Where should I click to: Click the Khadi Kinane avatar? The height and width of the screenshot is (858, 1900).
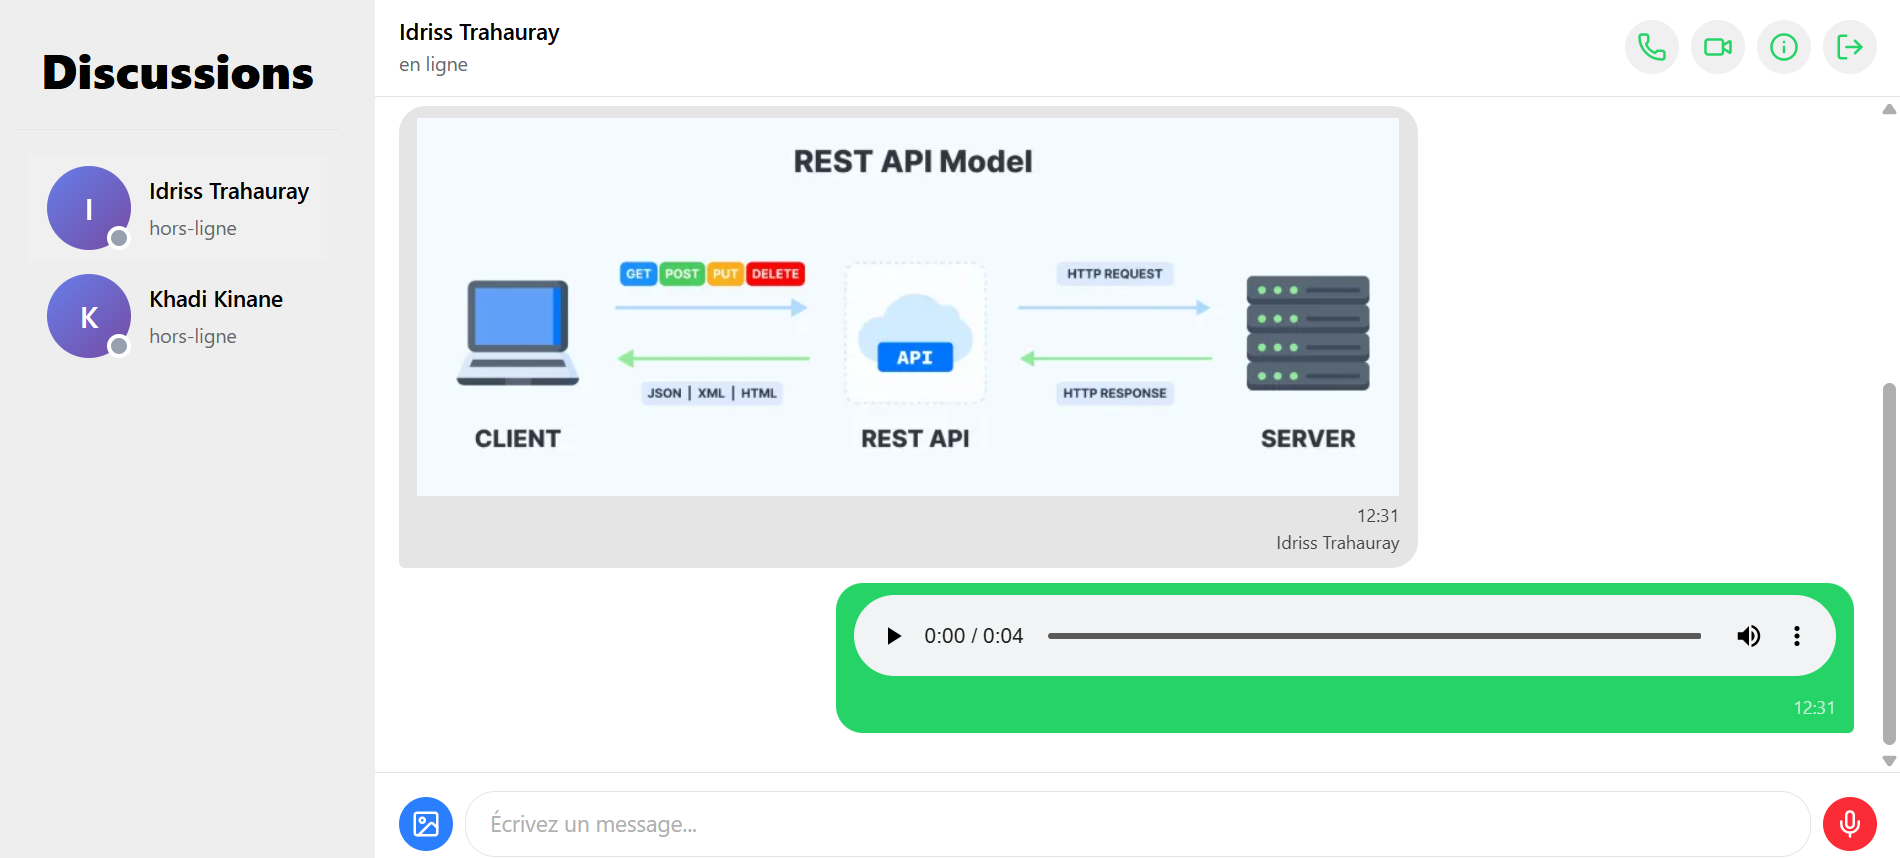pyautogui.click(x=89, y=316)
